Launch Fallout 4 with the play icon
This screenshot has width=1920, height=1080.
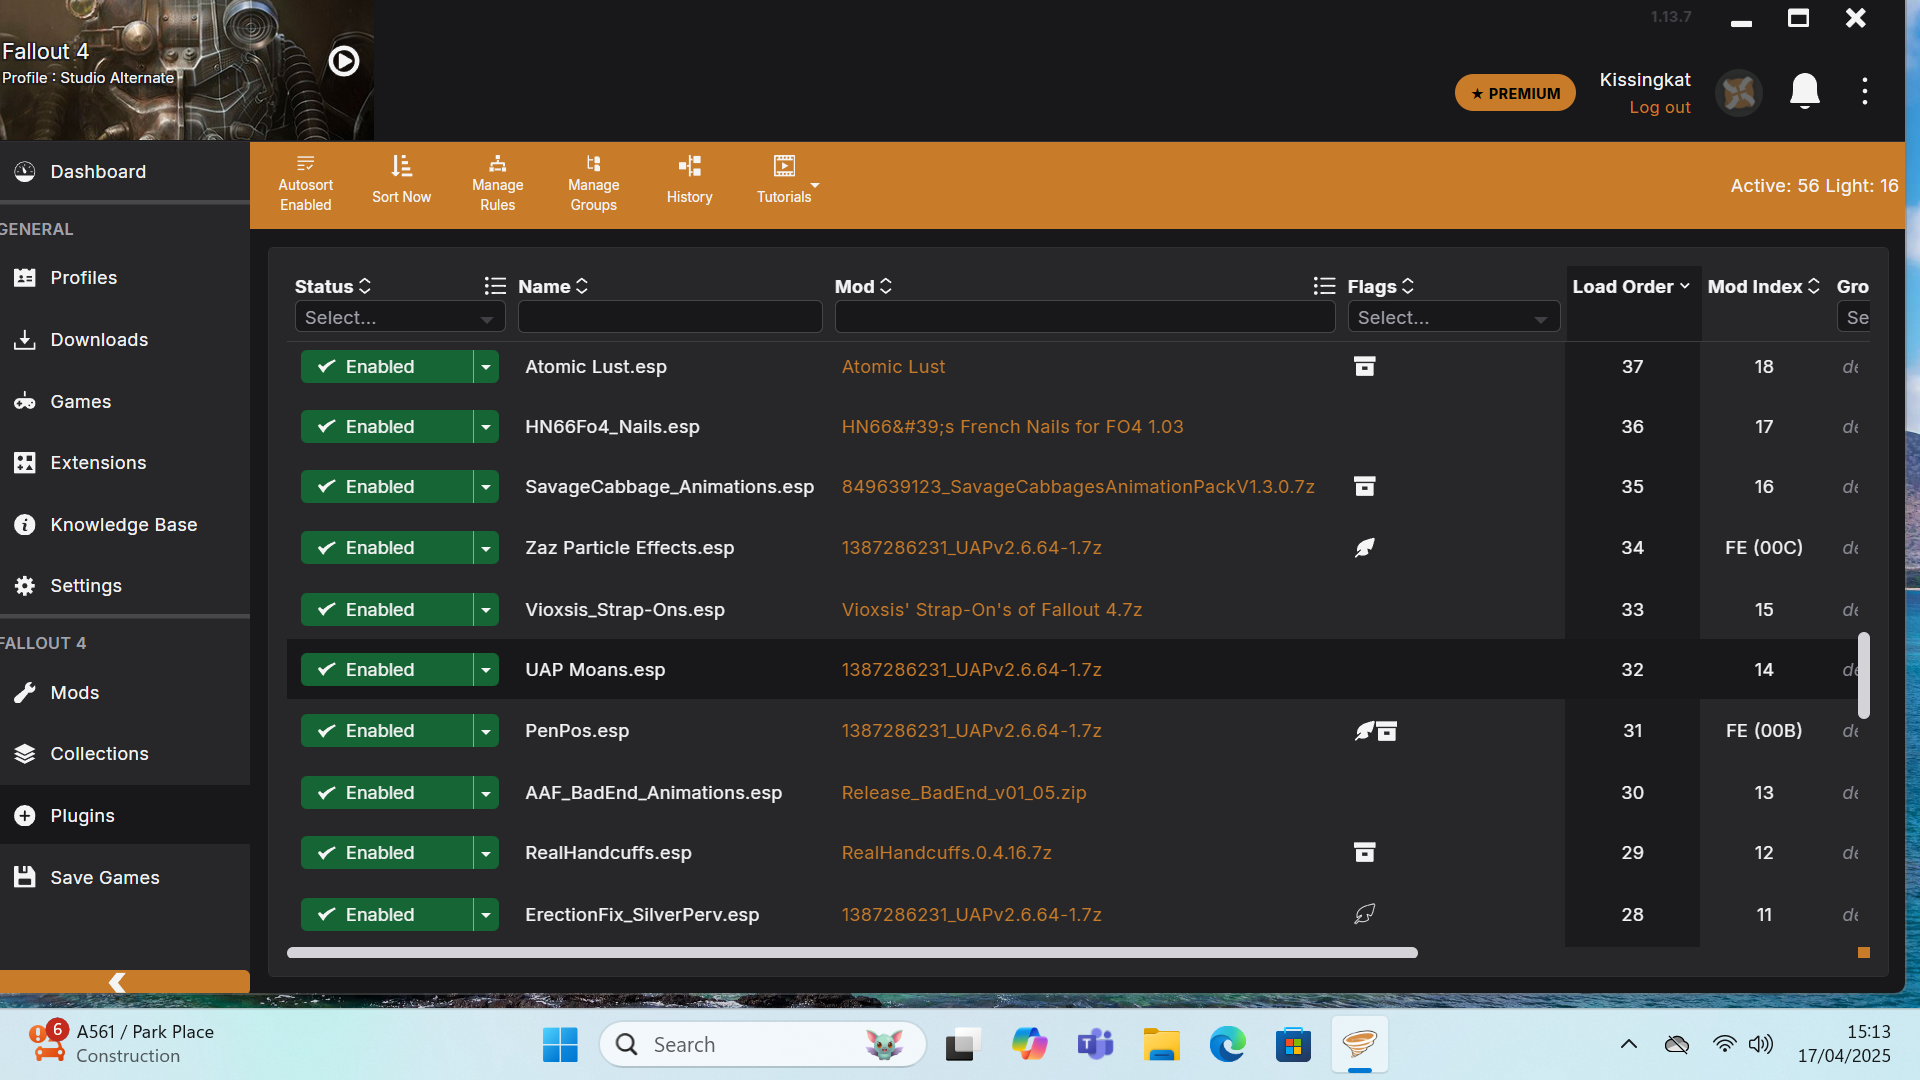[343, 61]
